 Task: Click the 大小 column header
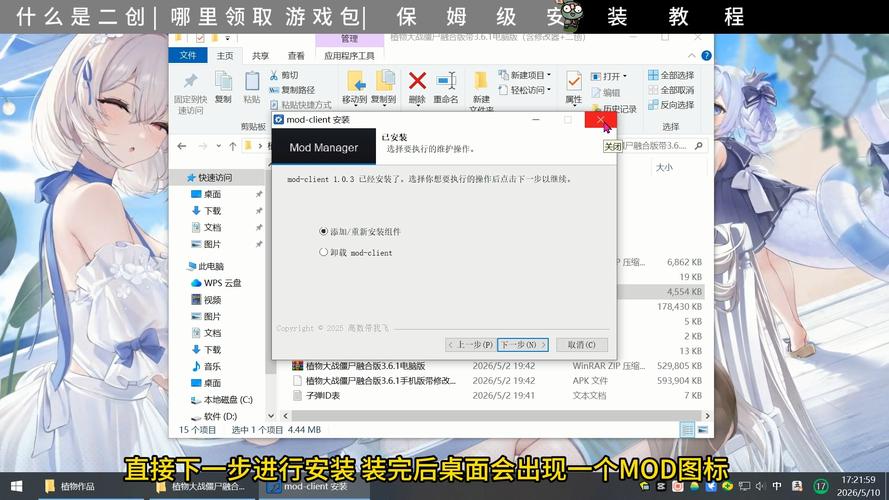664,167
